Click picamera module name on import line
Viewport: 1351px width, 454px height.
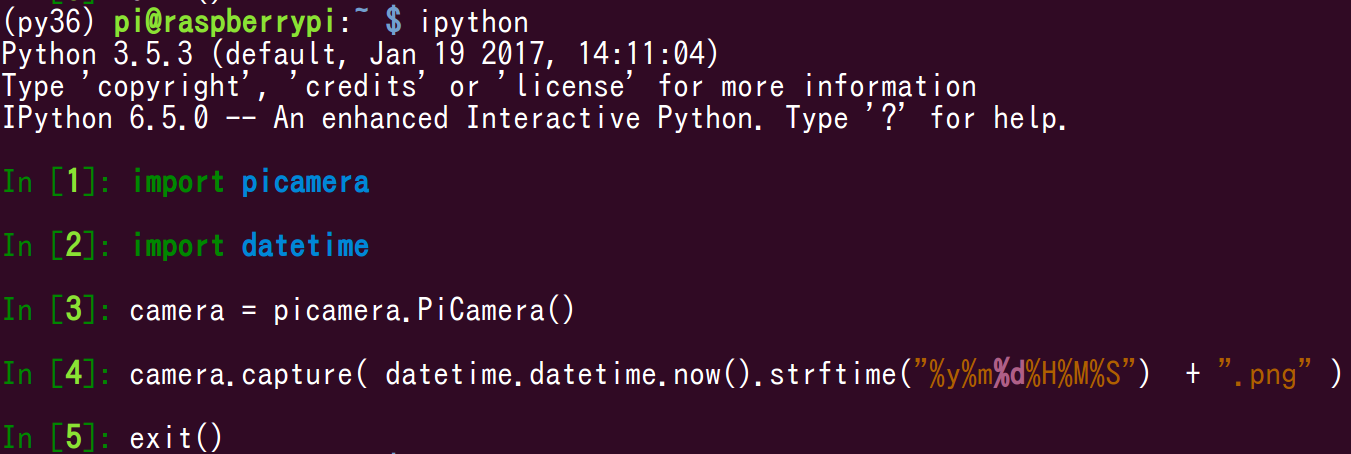click(x=305, y=182)
